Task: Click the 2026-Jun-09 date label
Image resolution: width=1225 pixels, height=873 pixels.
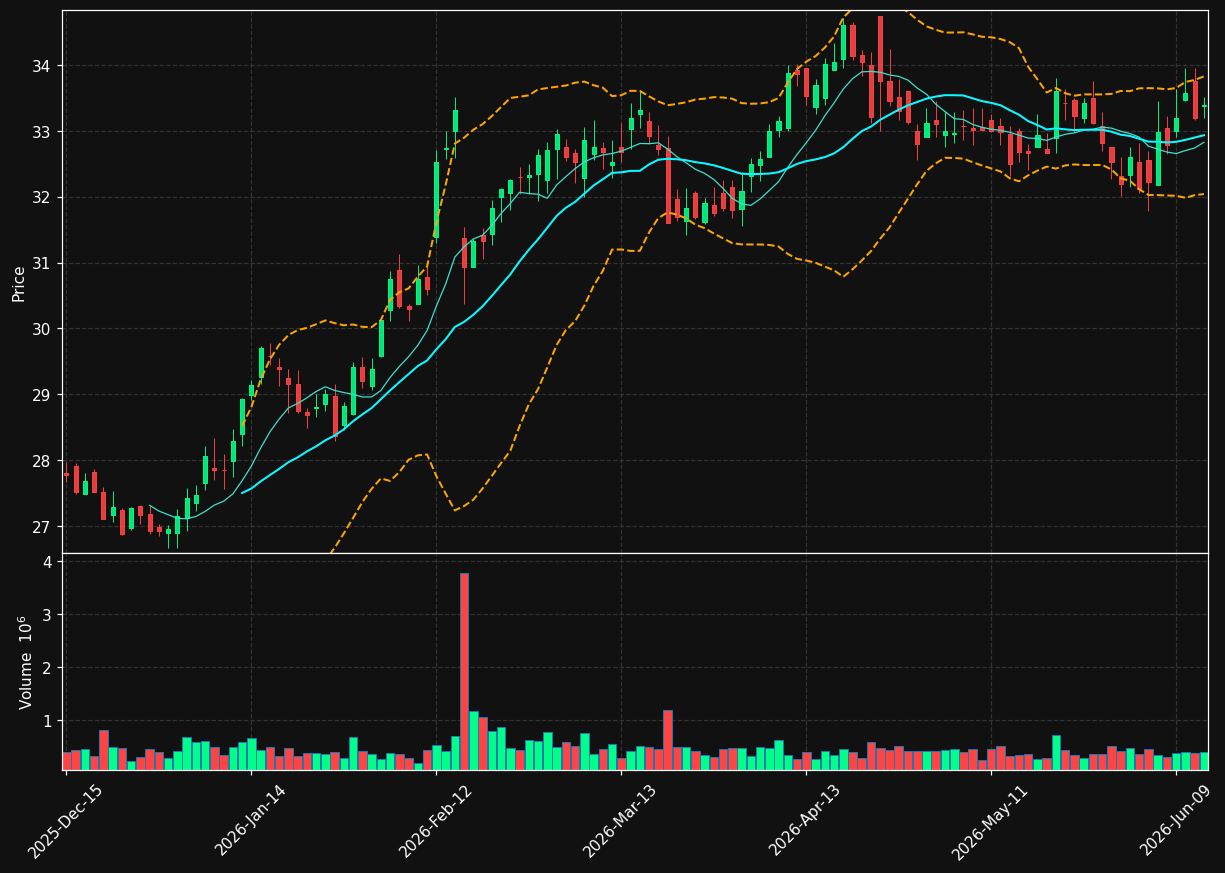Action: pos(1176,821)
